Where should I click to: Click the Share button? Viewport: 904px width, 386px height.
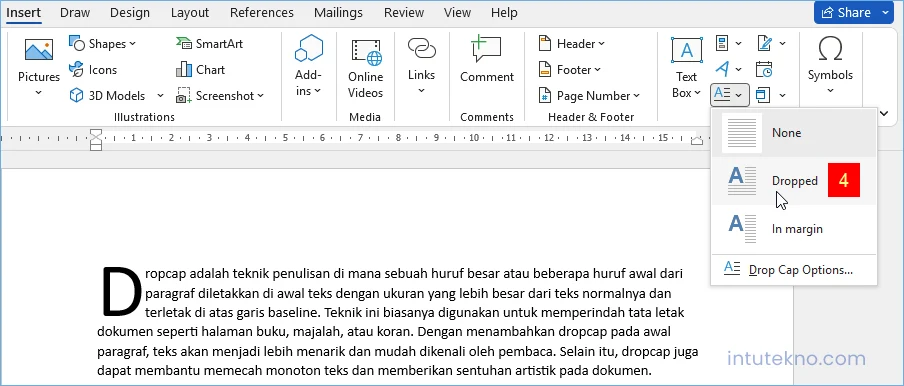click(853, 13)
